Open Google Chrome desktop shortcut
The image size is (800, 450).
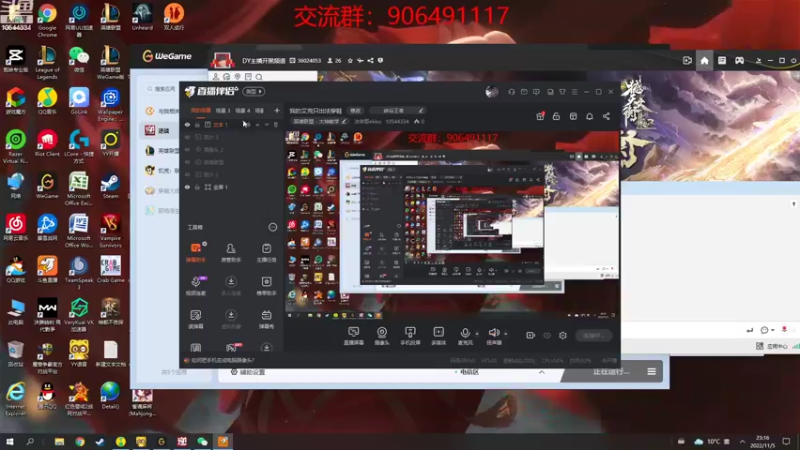click(x=47, y=20)
